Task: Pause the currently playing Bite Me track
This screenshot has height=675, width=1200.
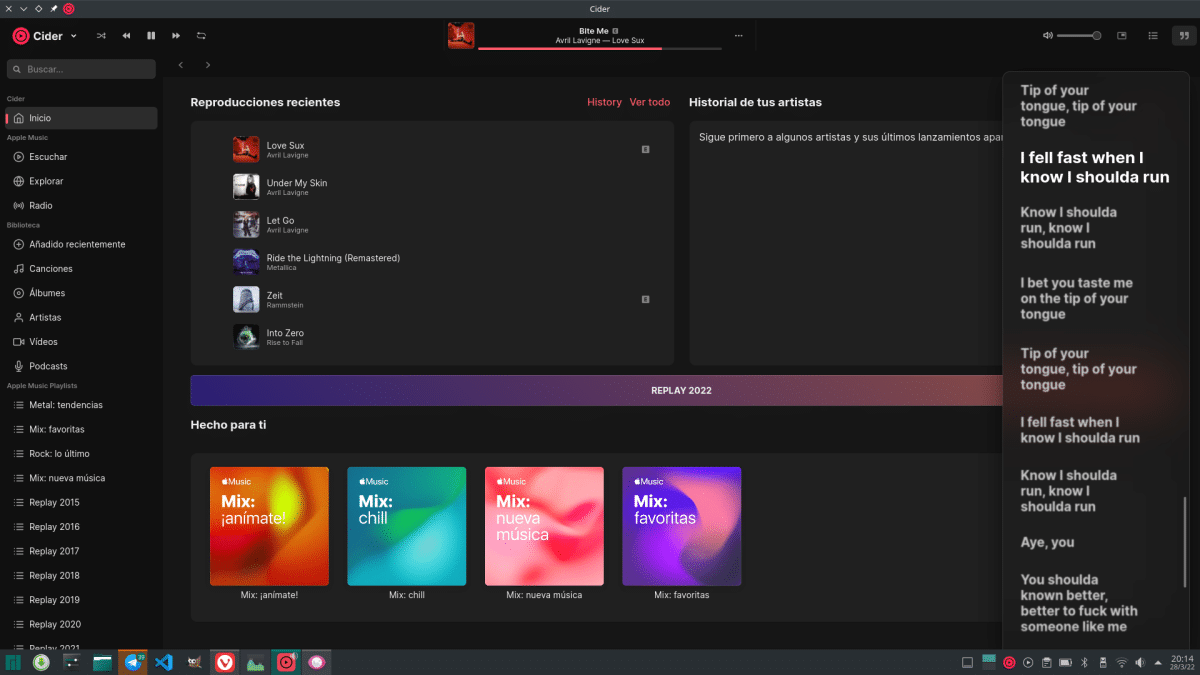Action: click(x=150, y=35)
